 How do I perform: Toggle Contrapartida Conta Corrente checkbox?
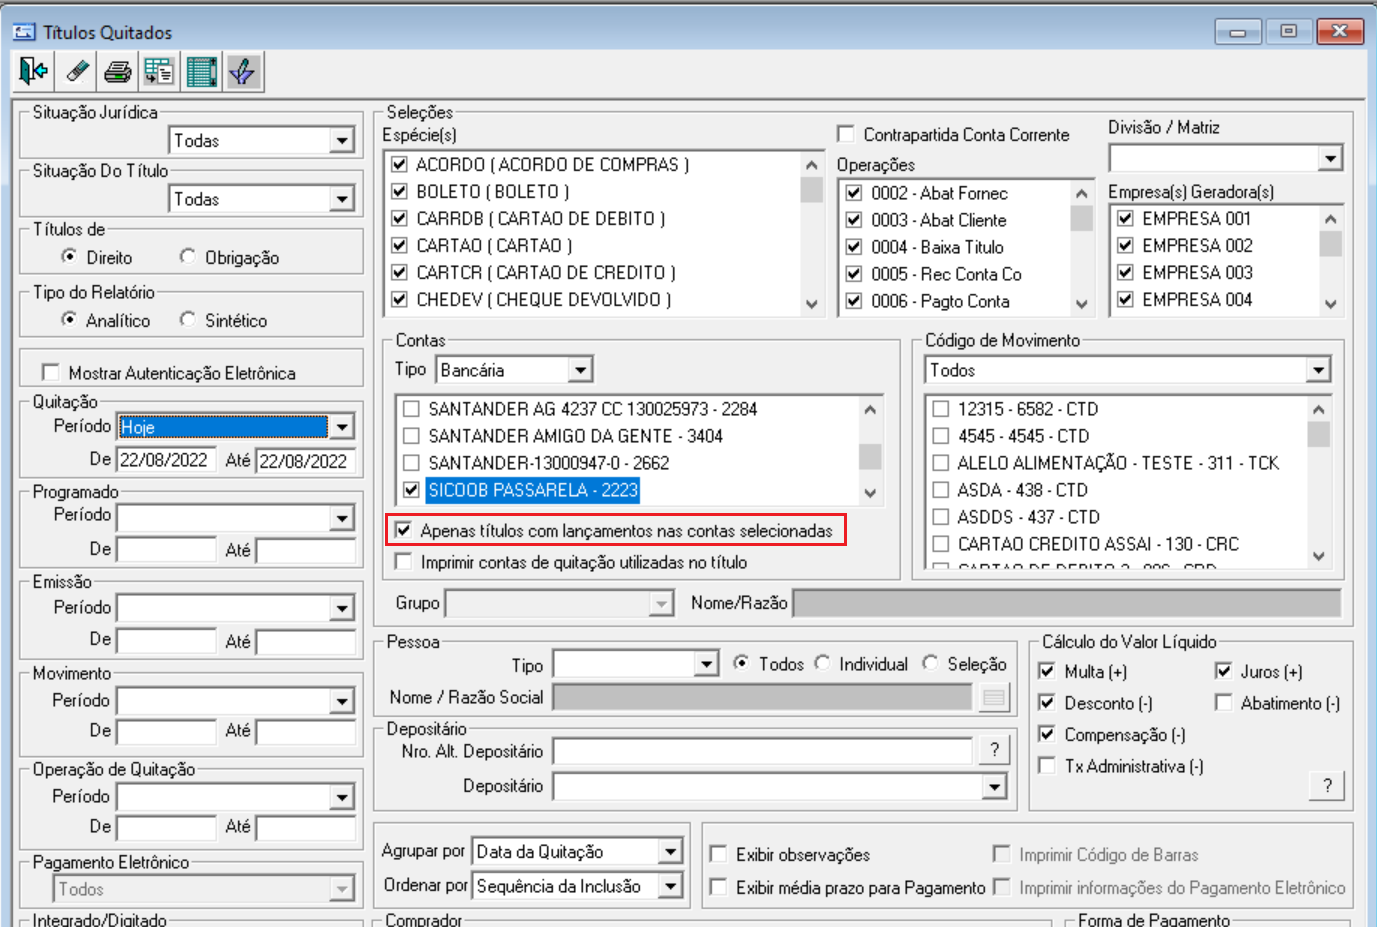(x=846, y=133)
